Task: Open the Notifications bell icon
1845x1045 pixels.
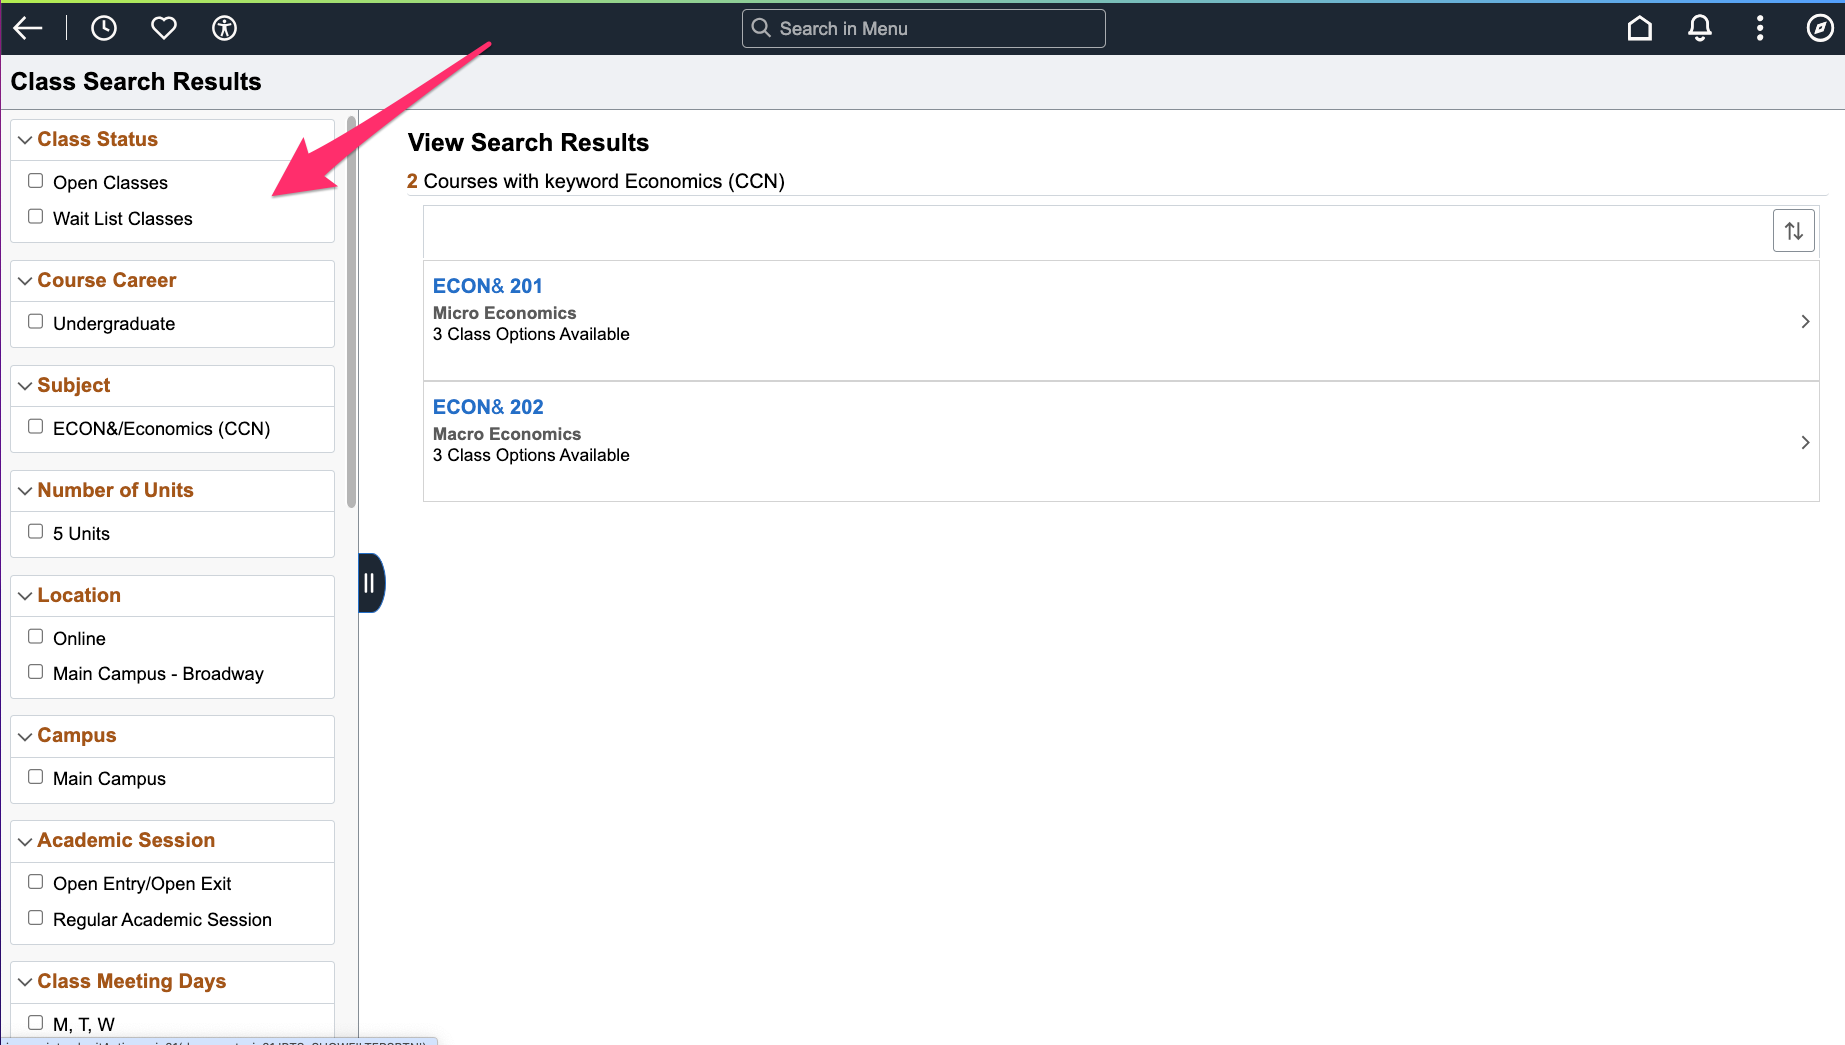Action: [1700, 28]
